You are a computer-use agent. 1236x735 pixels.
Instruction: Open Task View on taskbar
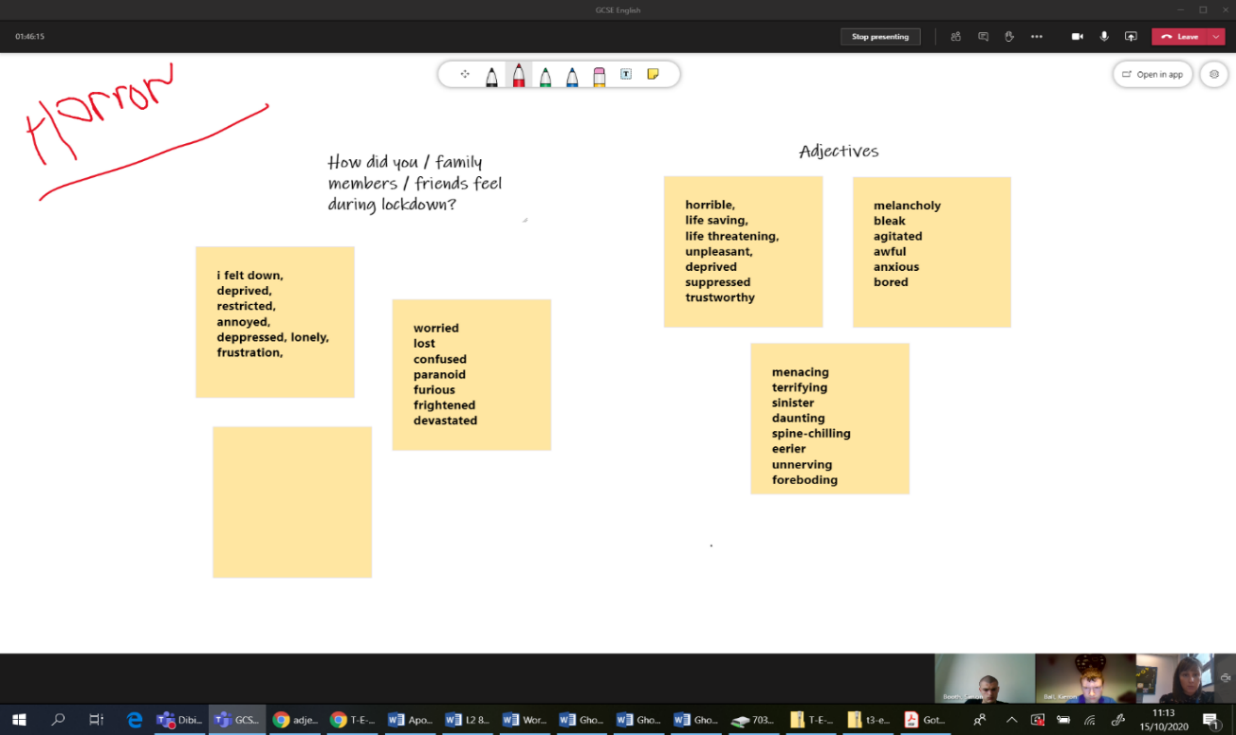(x=96, y=720)
